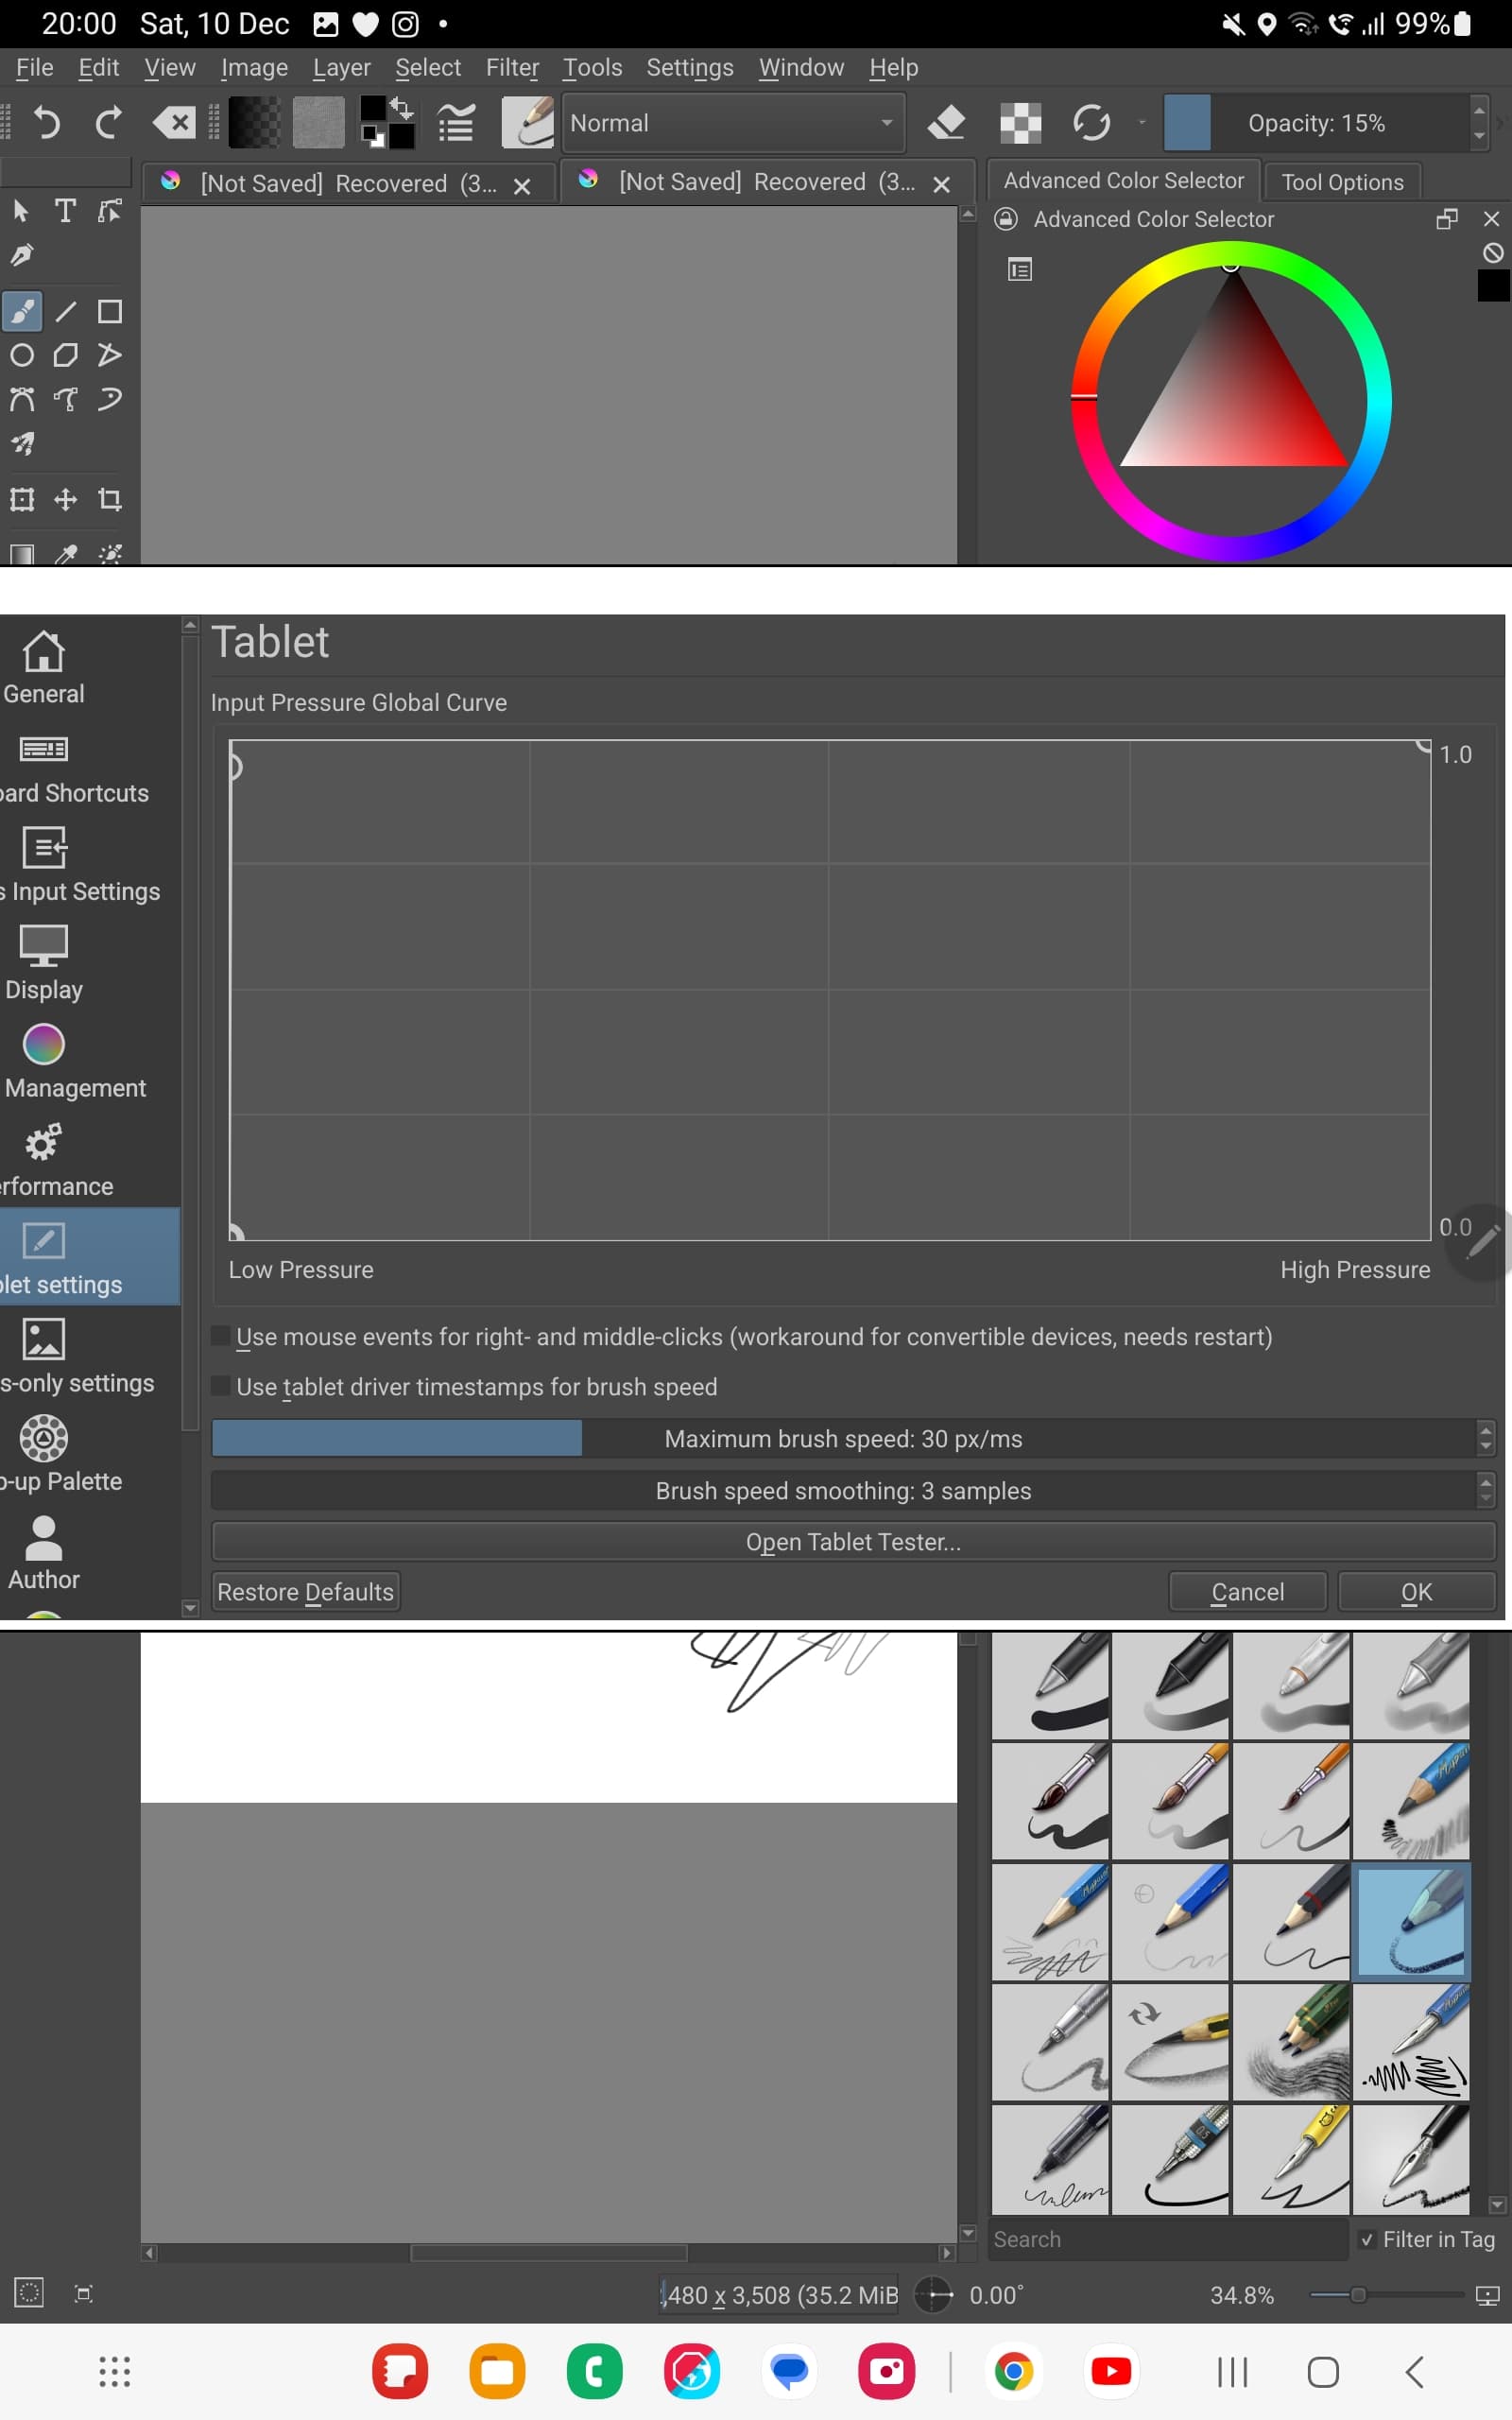This screenshot has height=2420, width=1512.
Task: Adjust the Opacity 15% slider
Action: [x=1316, y=123]
